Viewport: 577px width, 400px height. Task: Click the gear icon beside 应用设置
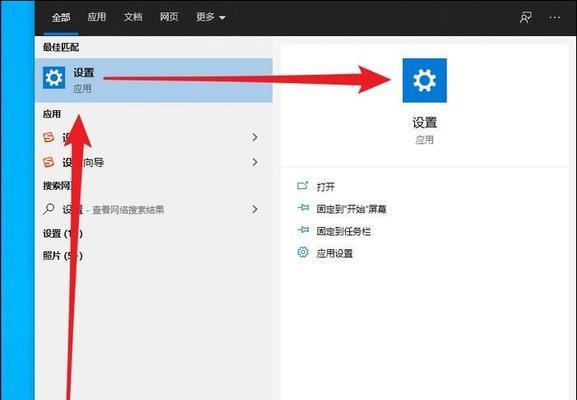(x=303, y=252)
